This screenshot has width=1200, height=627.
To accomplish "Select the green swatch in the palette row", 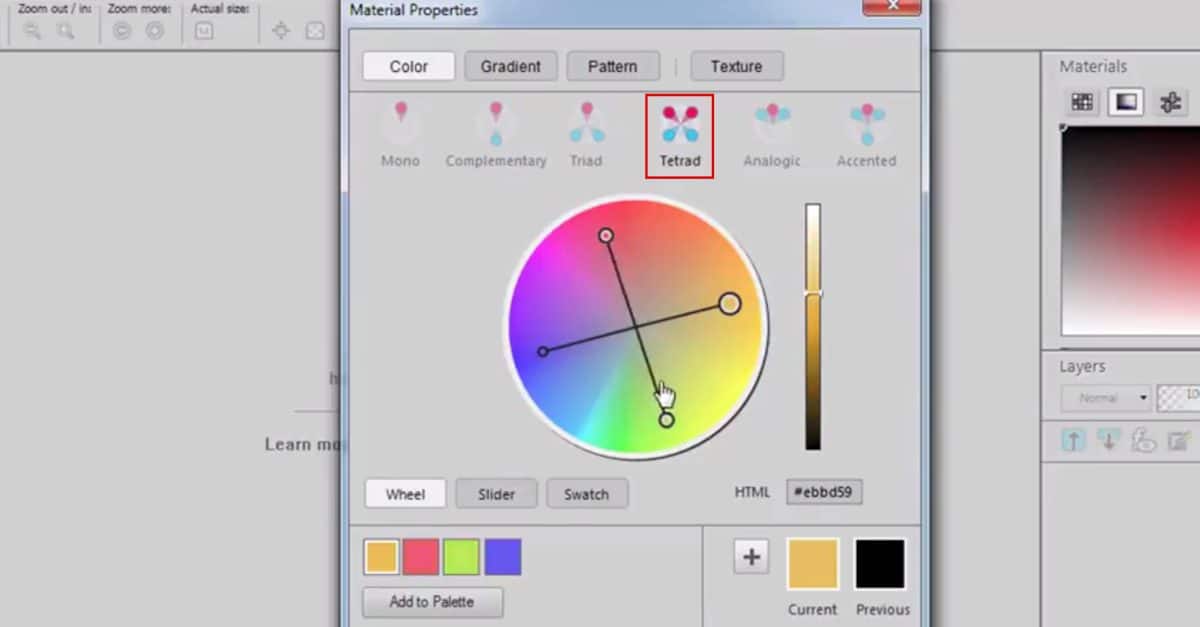I will [462, 557].
